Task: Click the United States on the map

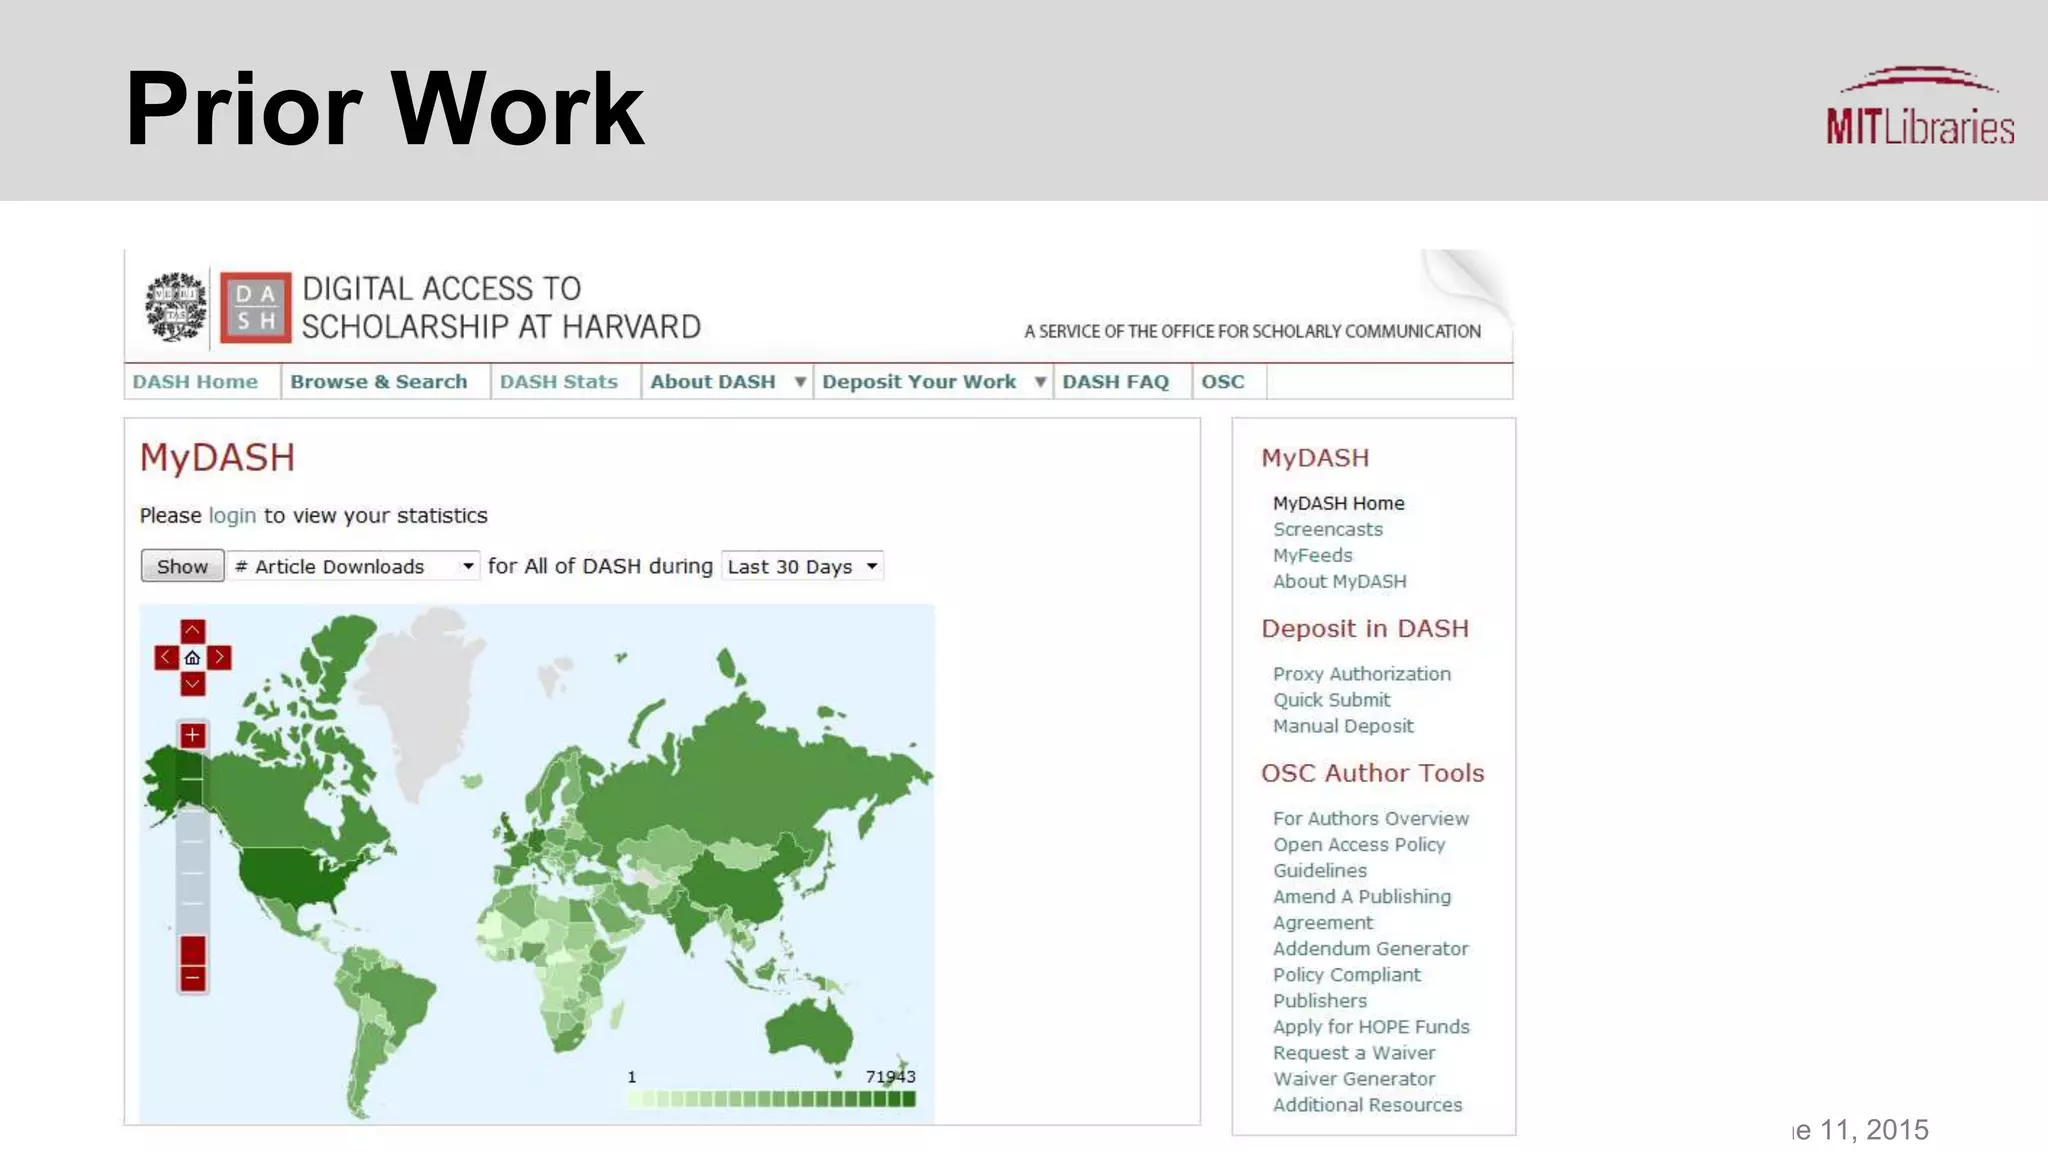Action: pos(295,878)
